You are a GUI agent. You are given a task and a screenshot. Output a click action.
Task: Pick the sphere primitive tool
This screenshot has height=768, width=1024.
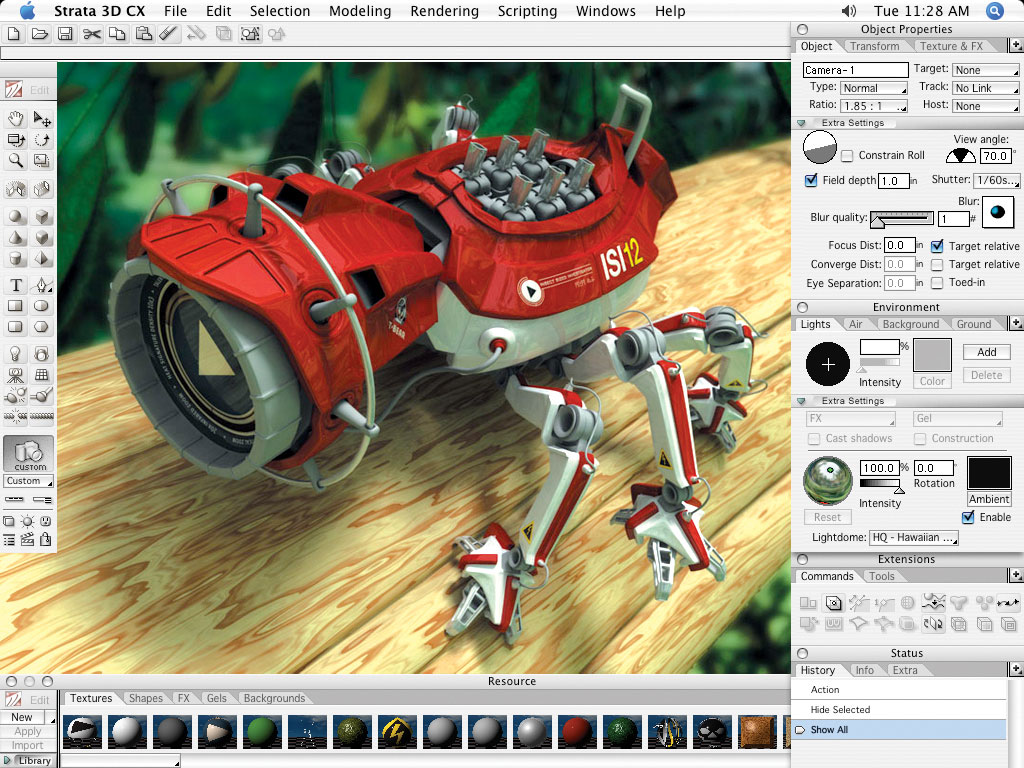[x=16, y=217]
